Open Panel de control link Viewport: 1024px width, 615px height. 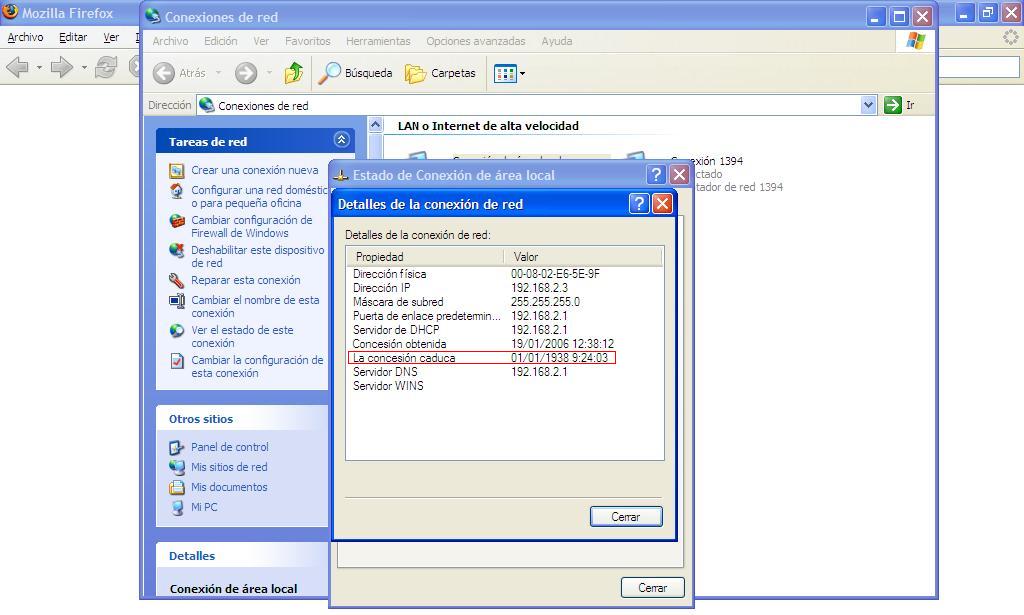tap(230, 447)
